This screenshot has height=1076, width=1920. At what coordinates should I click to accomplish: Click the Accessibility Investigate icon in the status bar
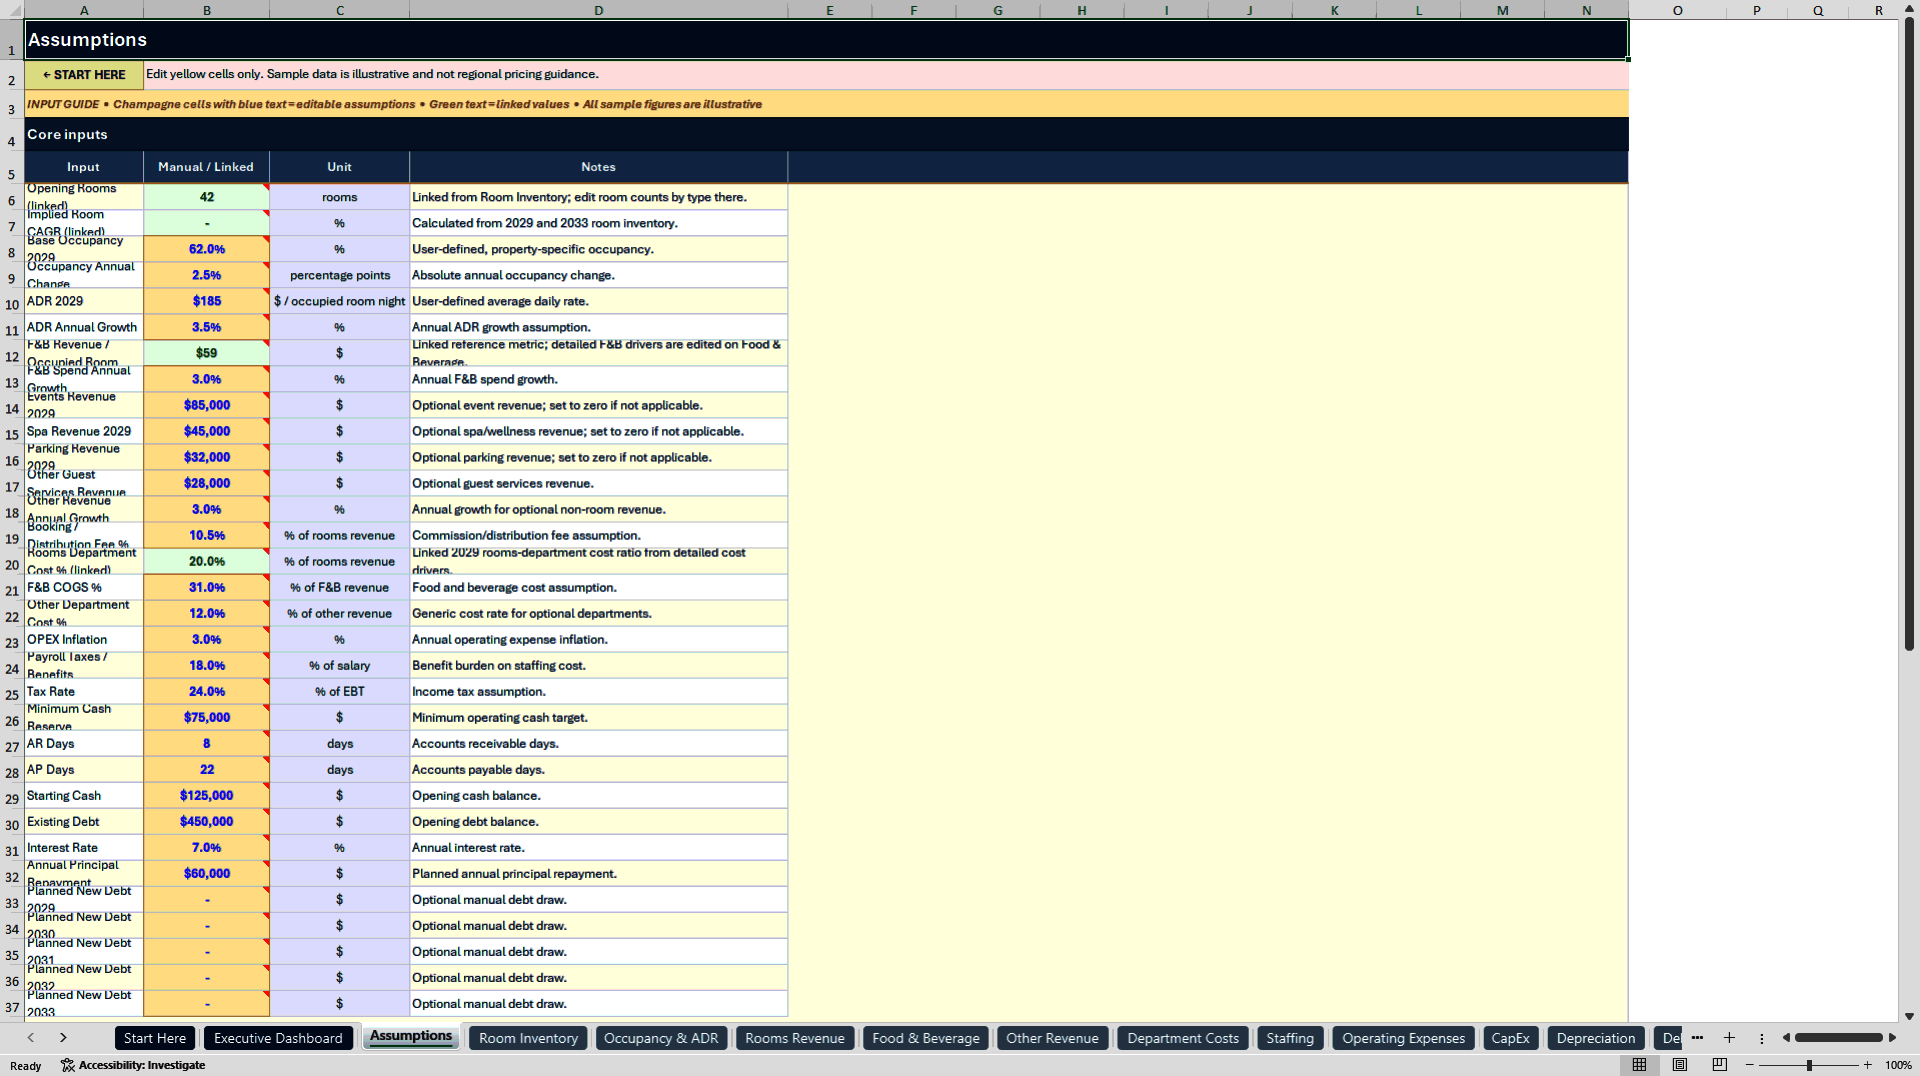68,1065
